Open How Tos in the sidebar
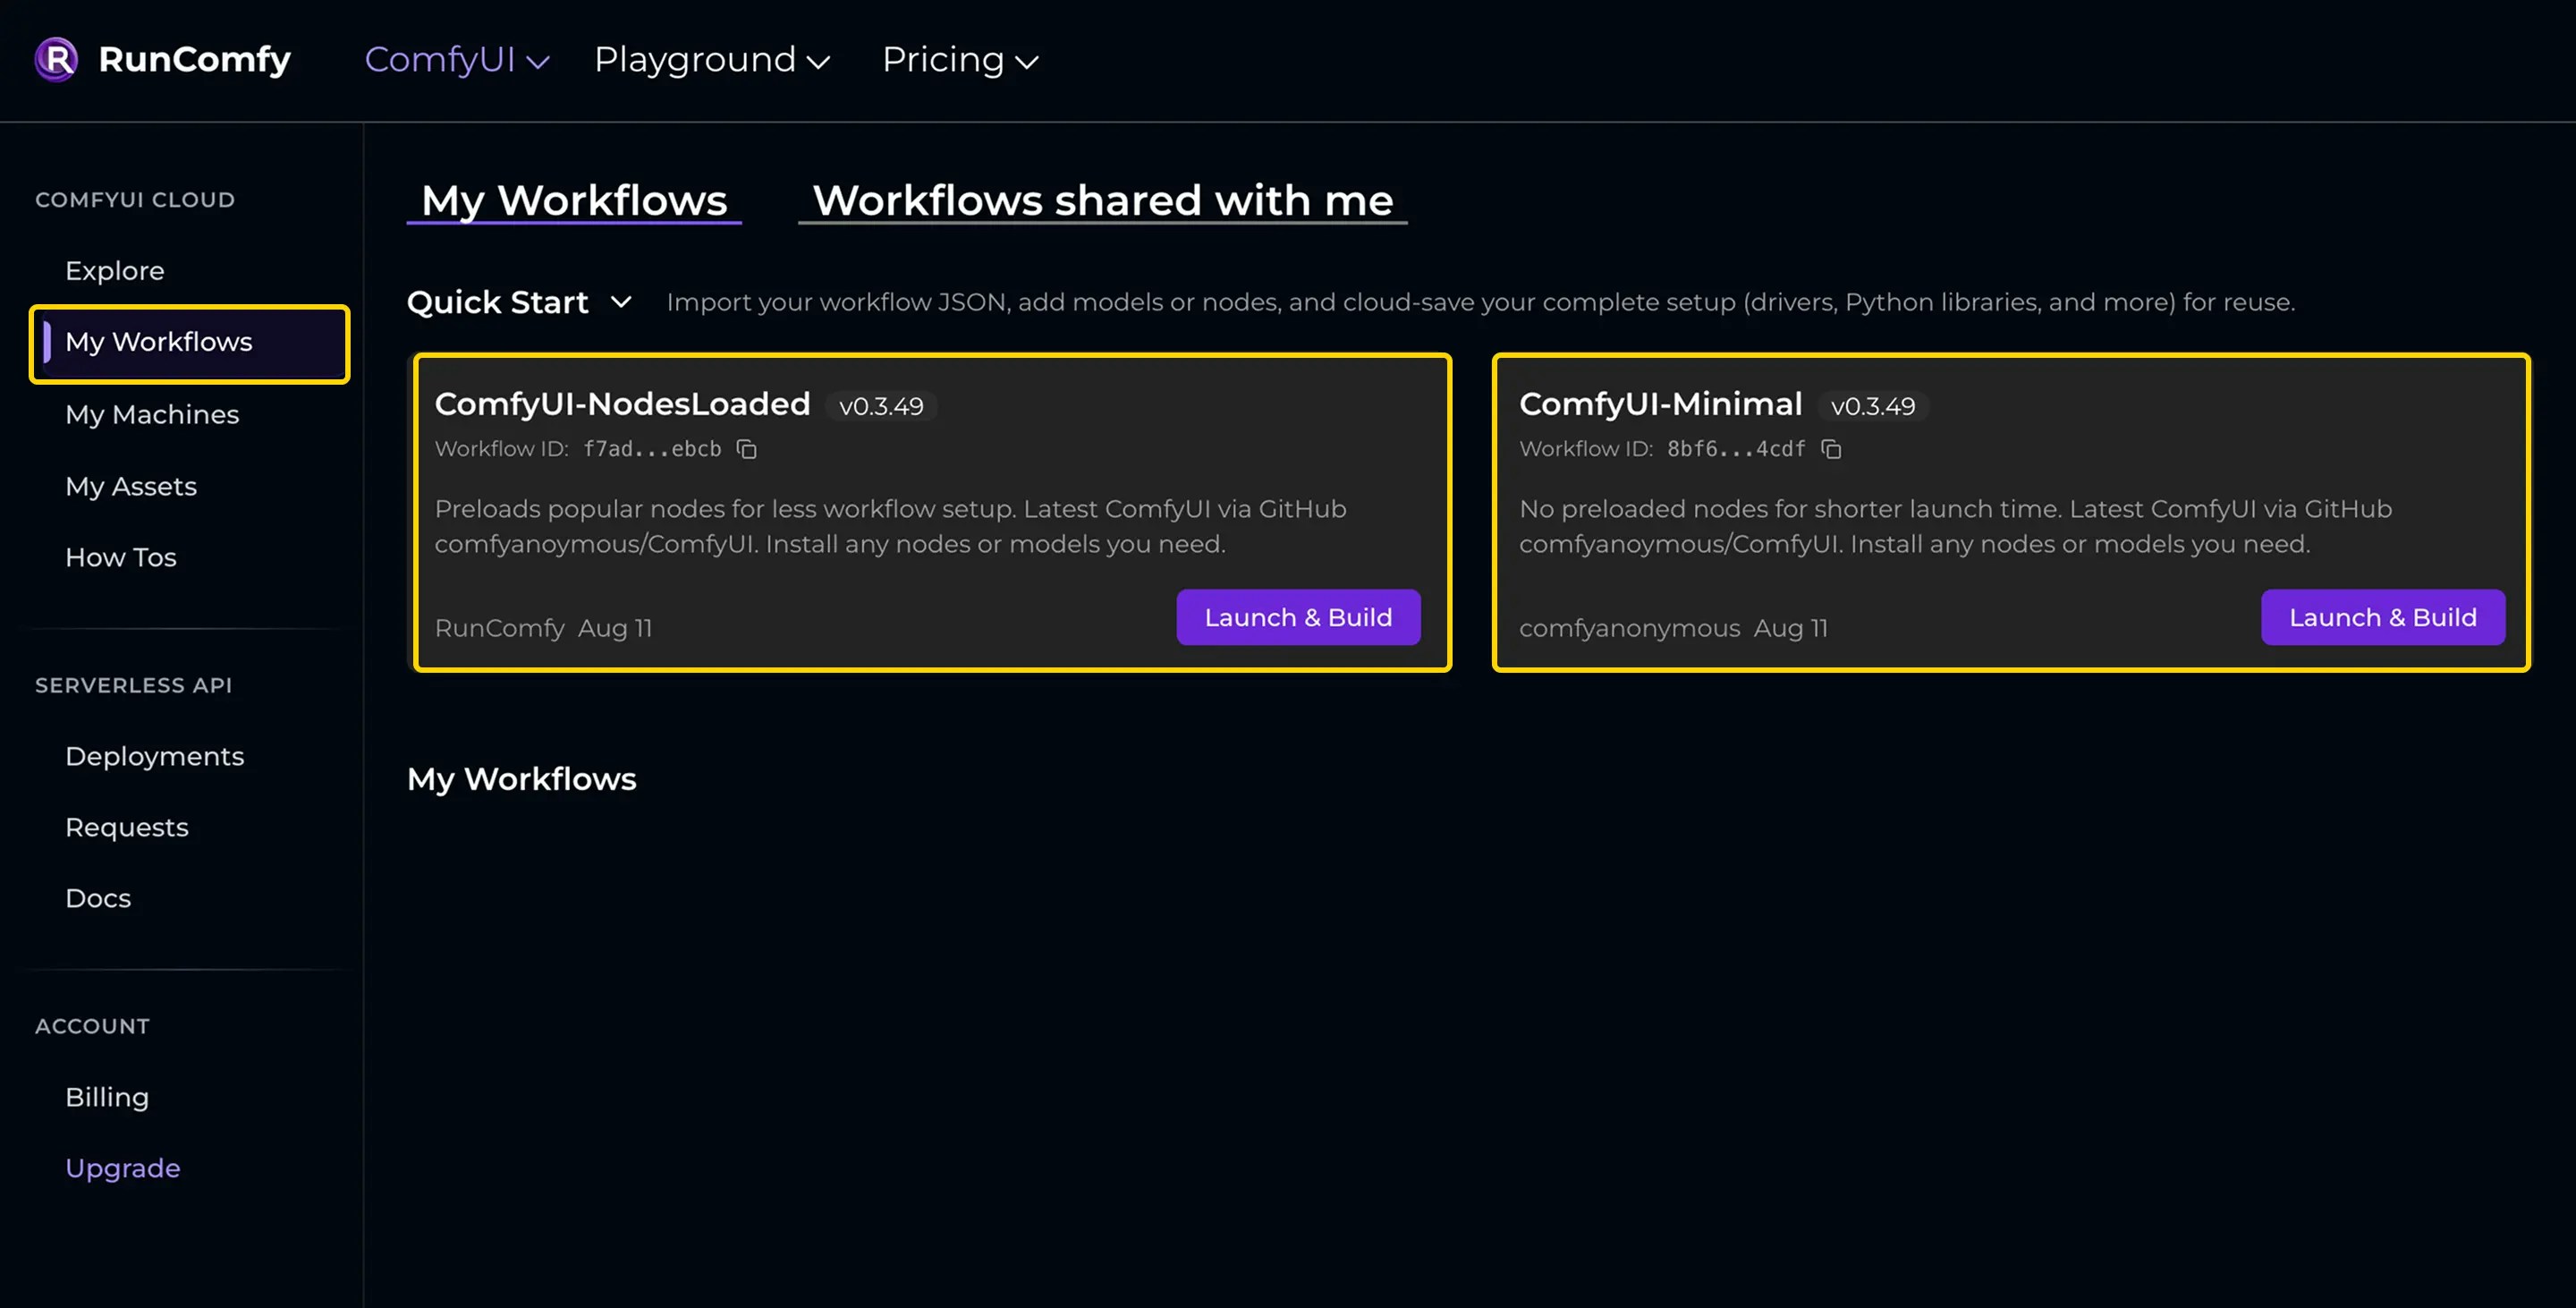Viewport: 2576px width, 1308px height. pyautogui.click(x=121, y=557)
